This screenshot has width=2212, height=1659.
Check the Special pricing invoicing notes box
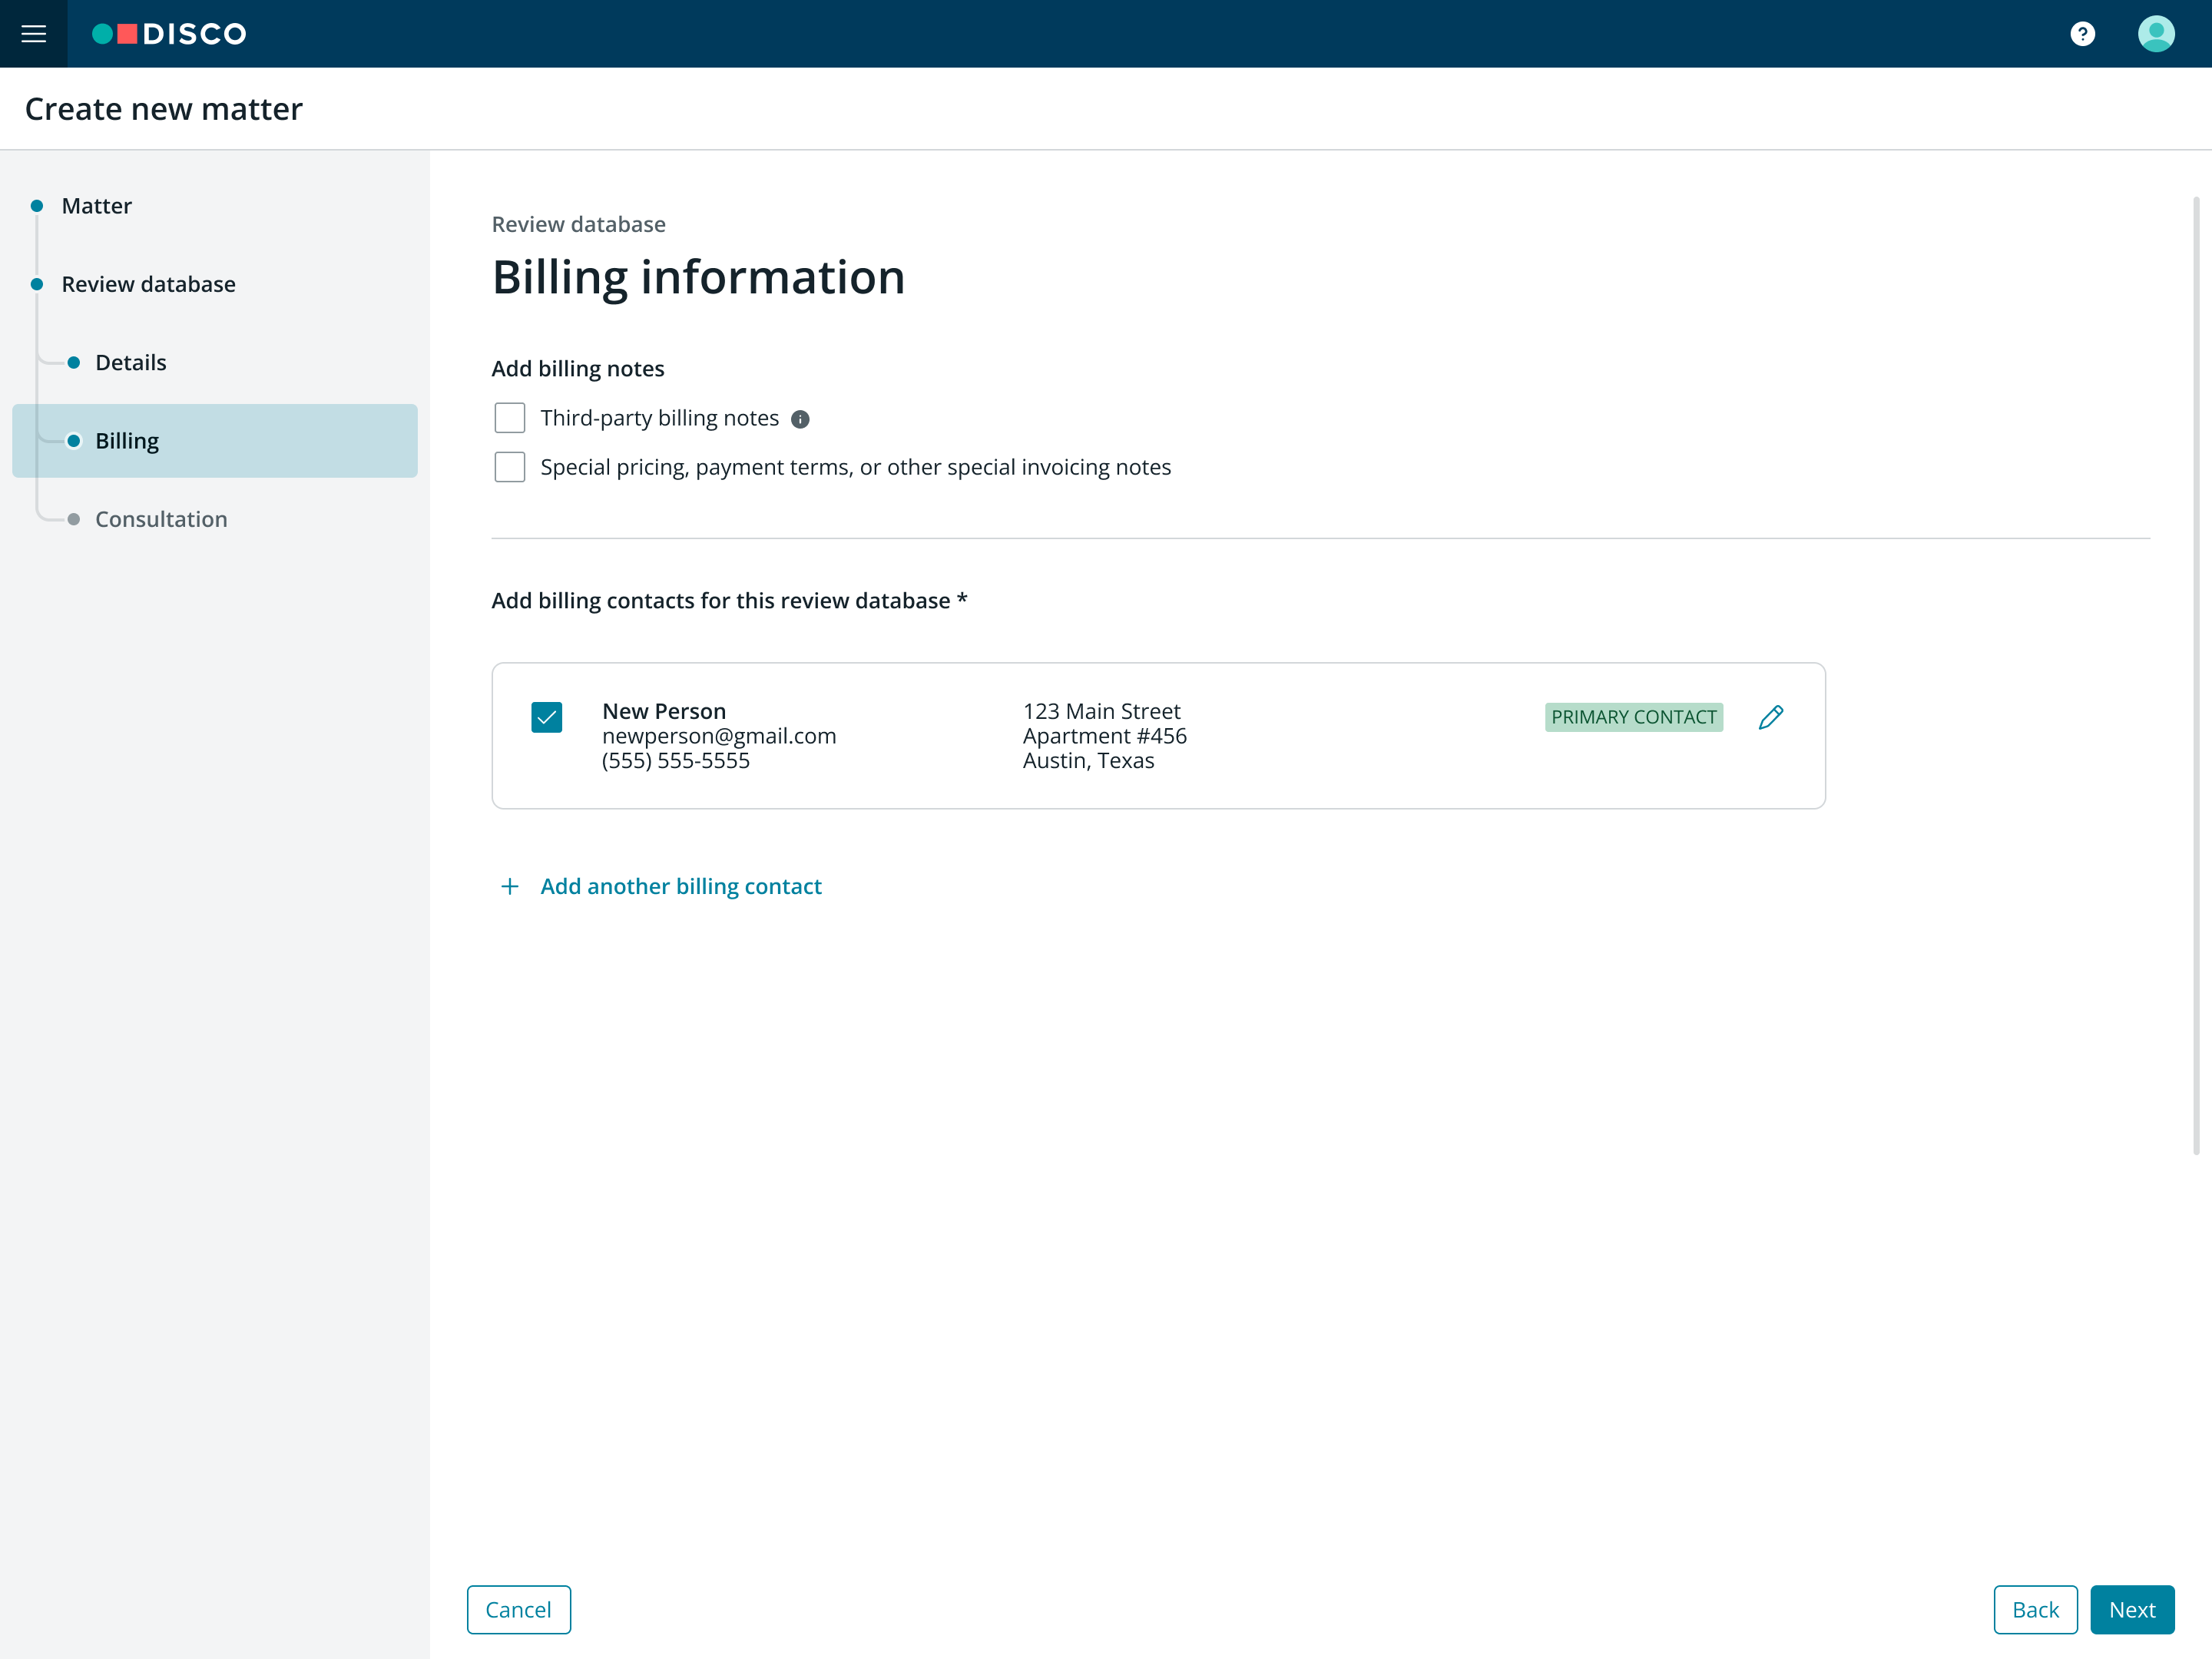(x=510, y=467)
